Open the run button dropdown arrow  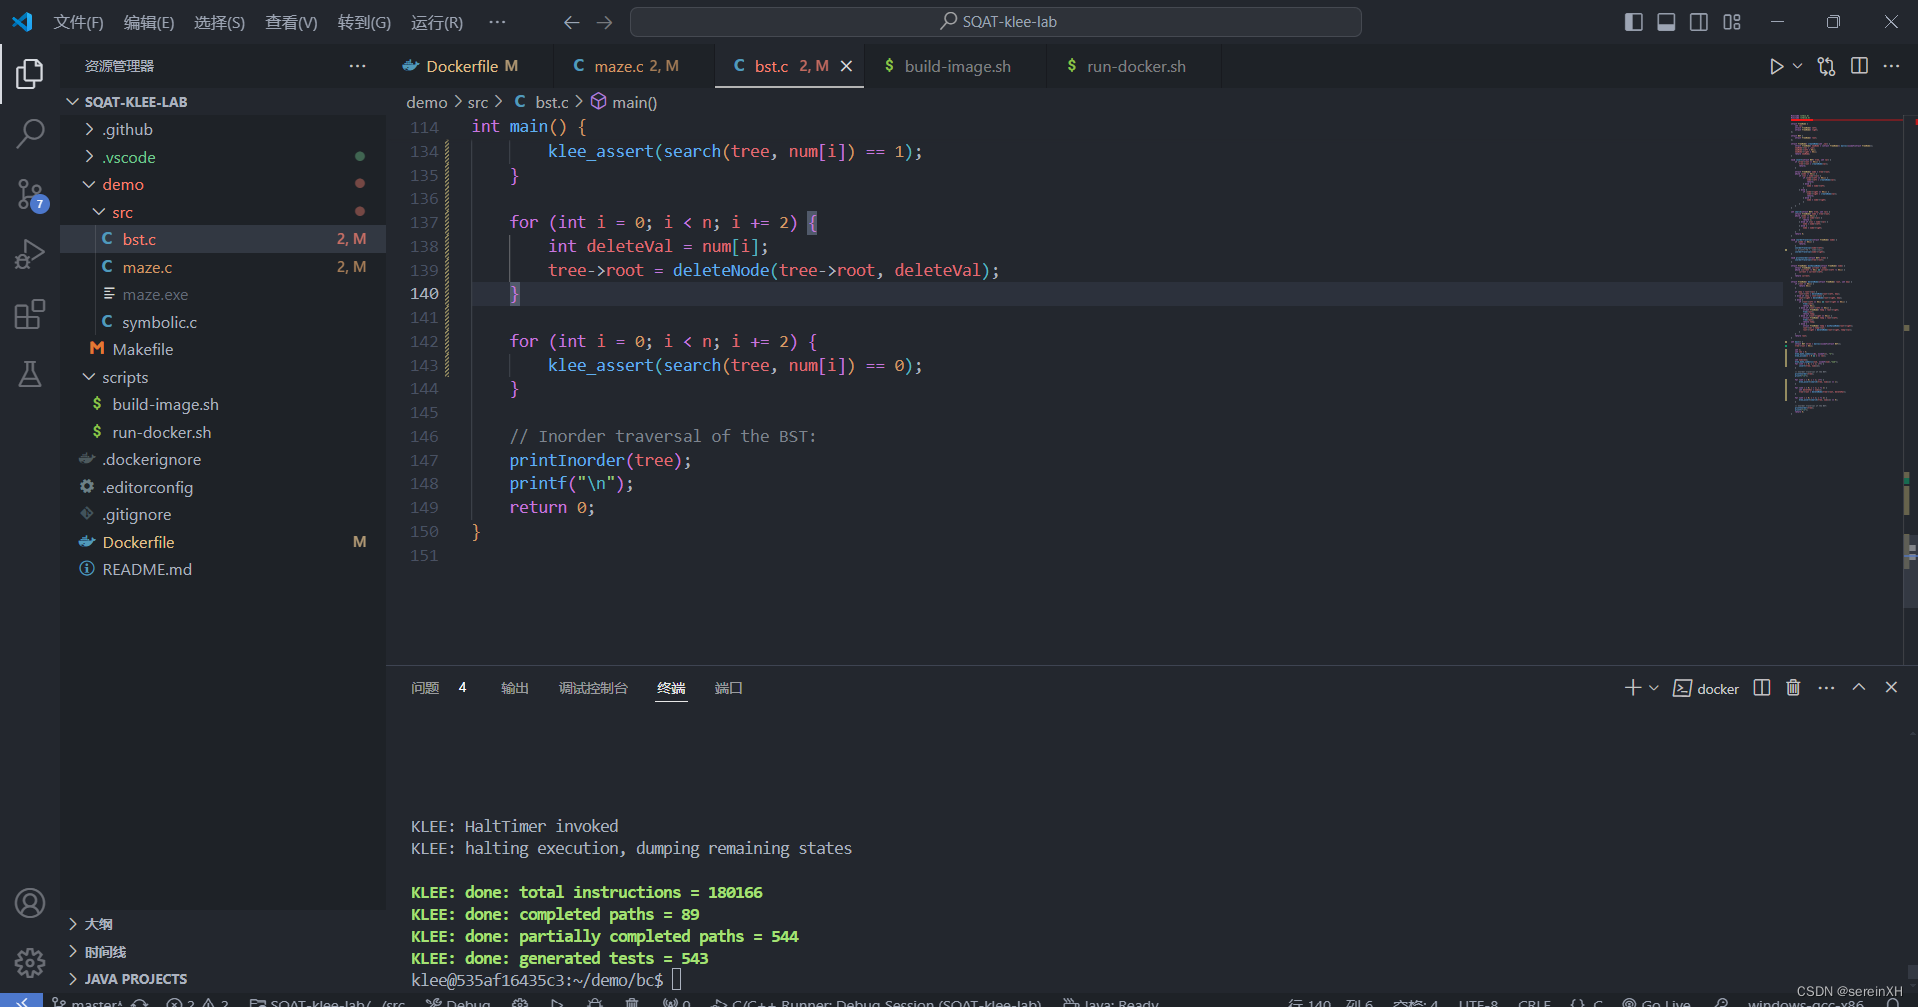[1797, 66]
